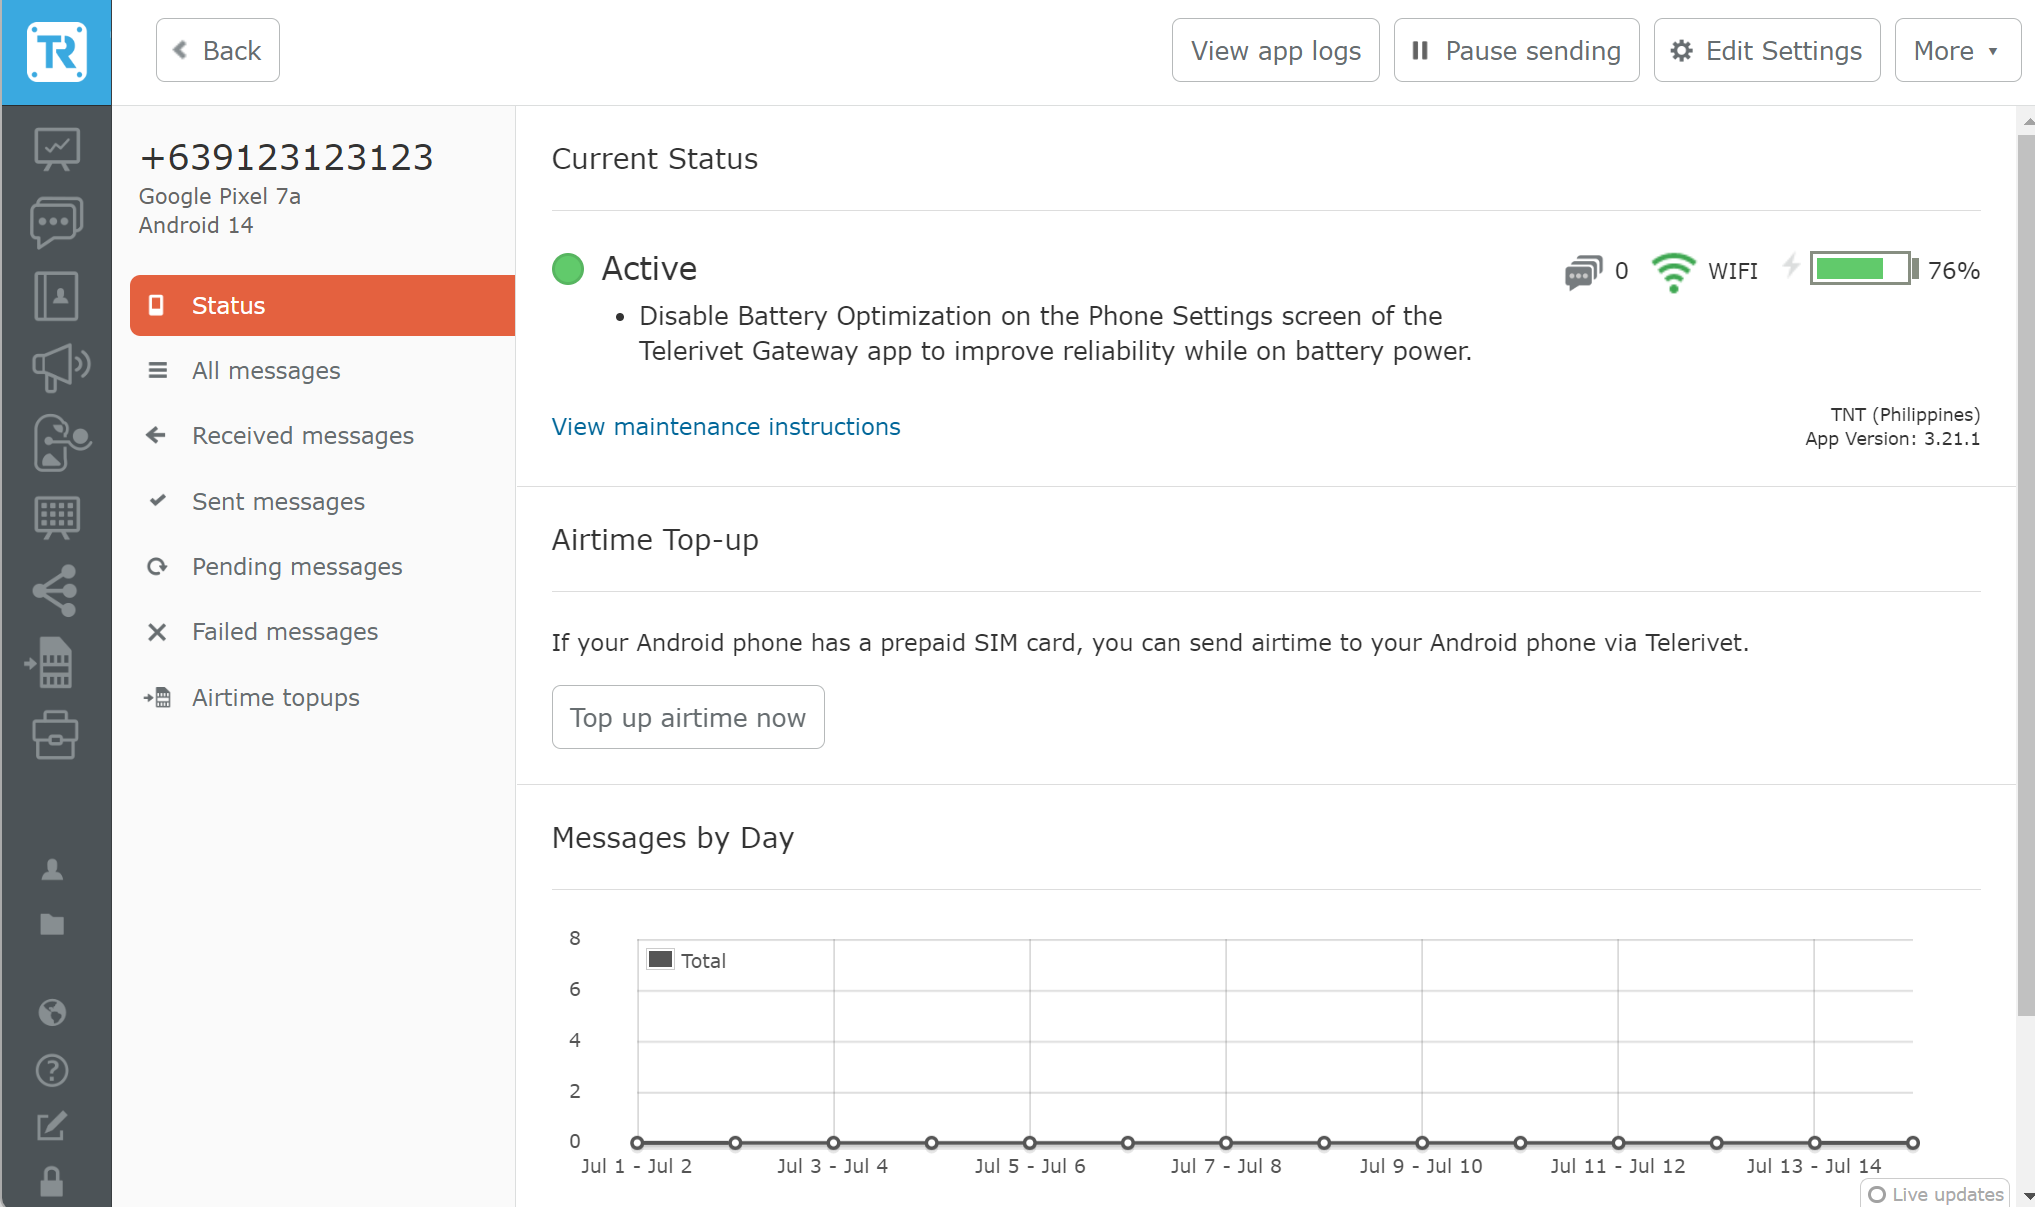Click the 76% battery percentage
2035x1207 pixels.
coord(1954,270)
